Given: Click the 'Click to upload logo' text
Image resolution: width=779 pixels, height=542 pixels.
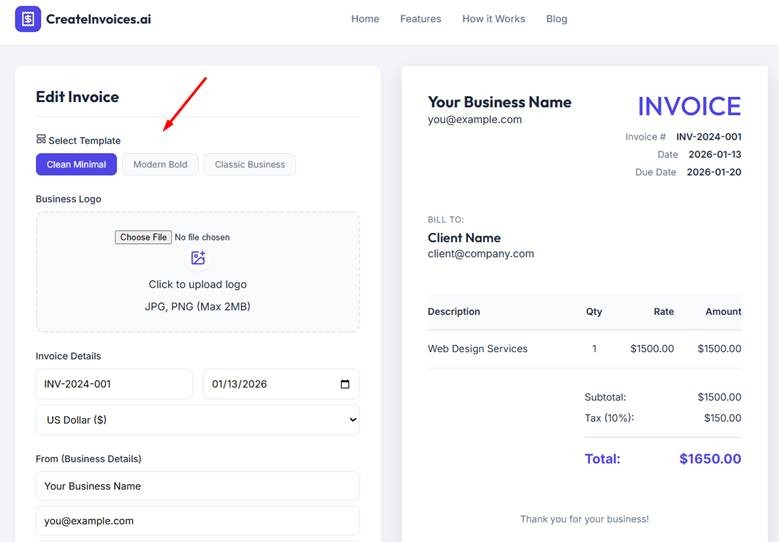Looking at the screenshot, I should click(198, 284).
